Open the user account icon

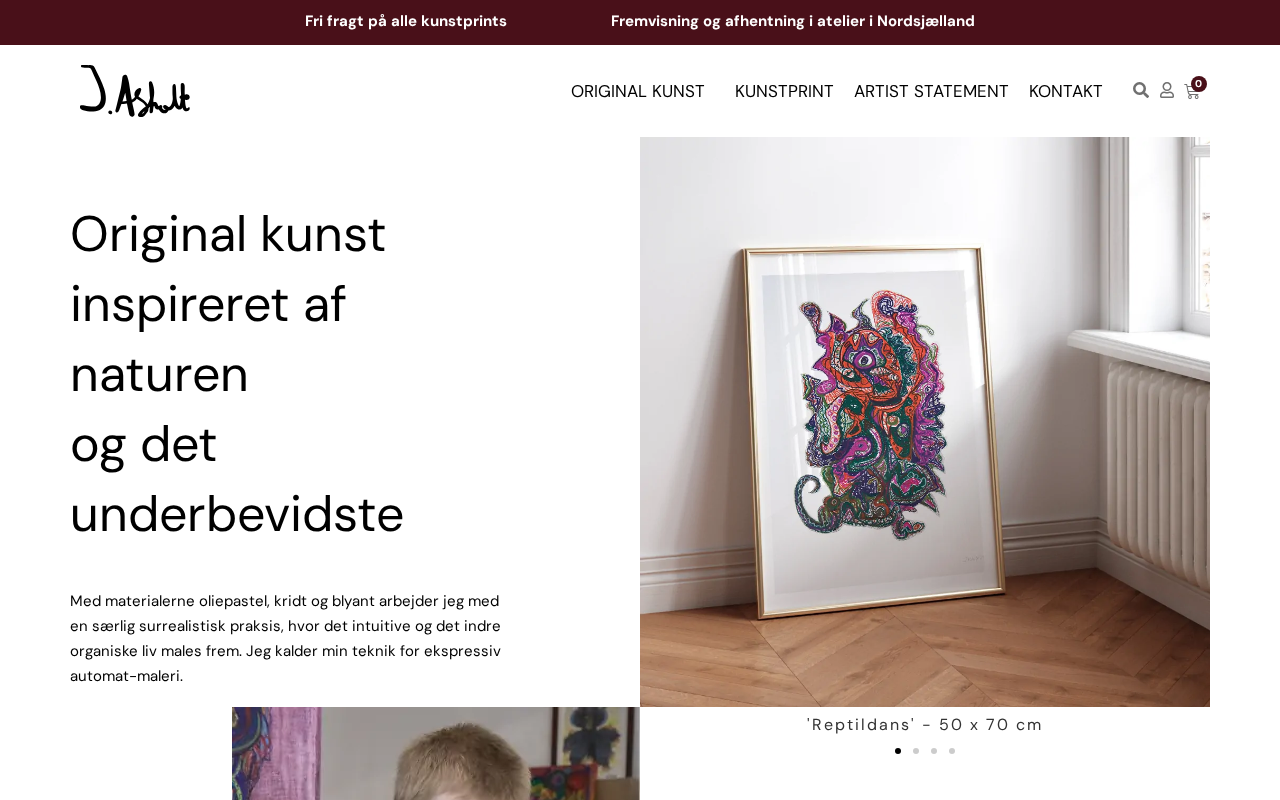[x=1167, y=91]
